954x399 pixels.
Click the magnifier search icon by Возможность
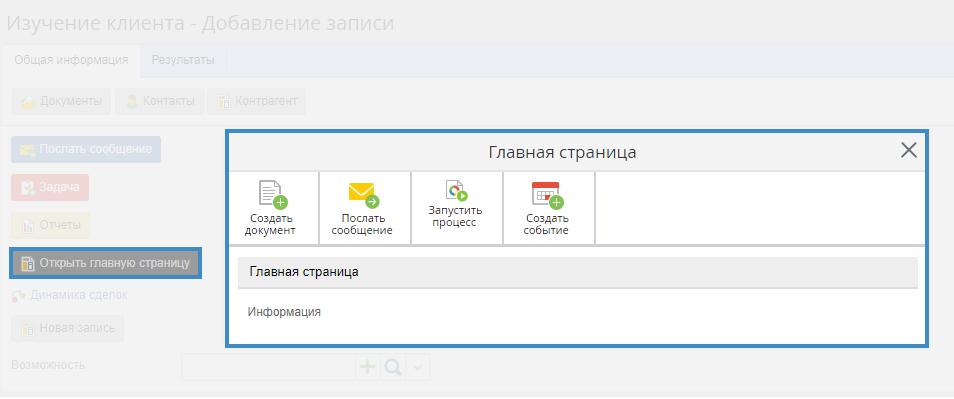[x=393, y=367]
